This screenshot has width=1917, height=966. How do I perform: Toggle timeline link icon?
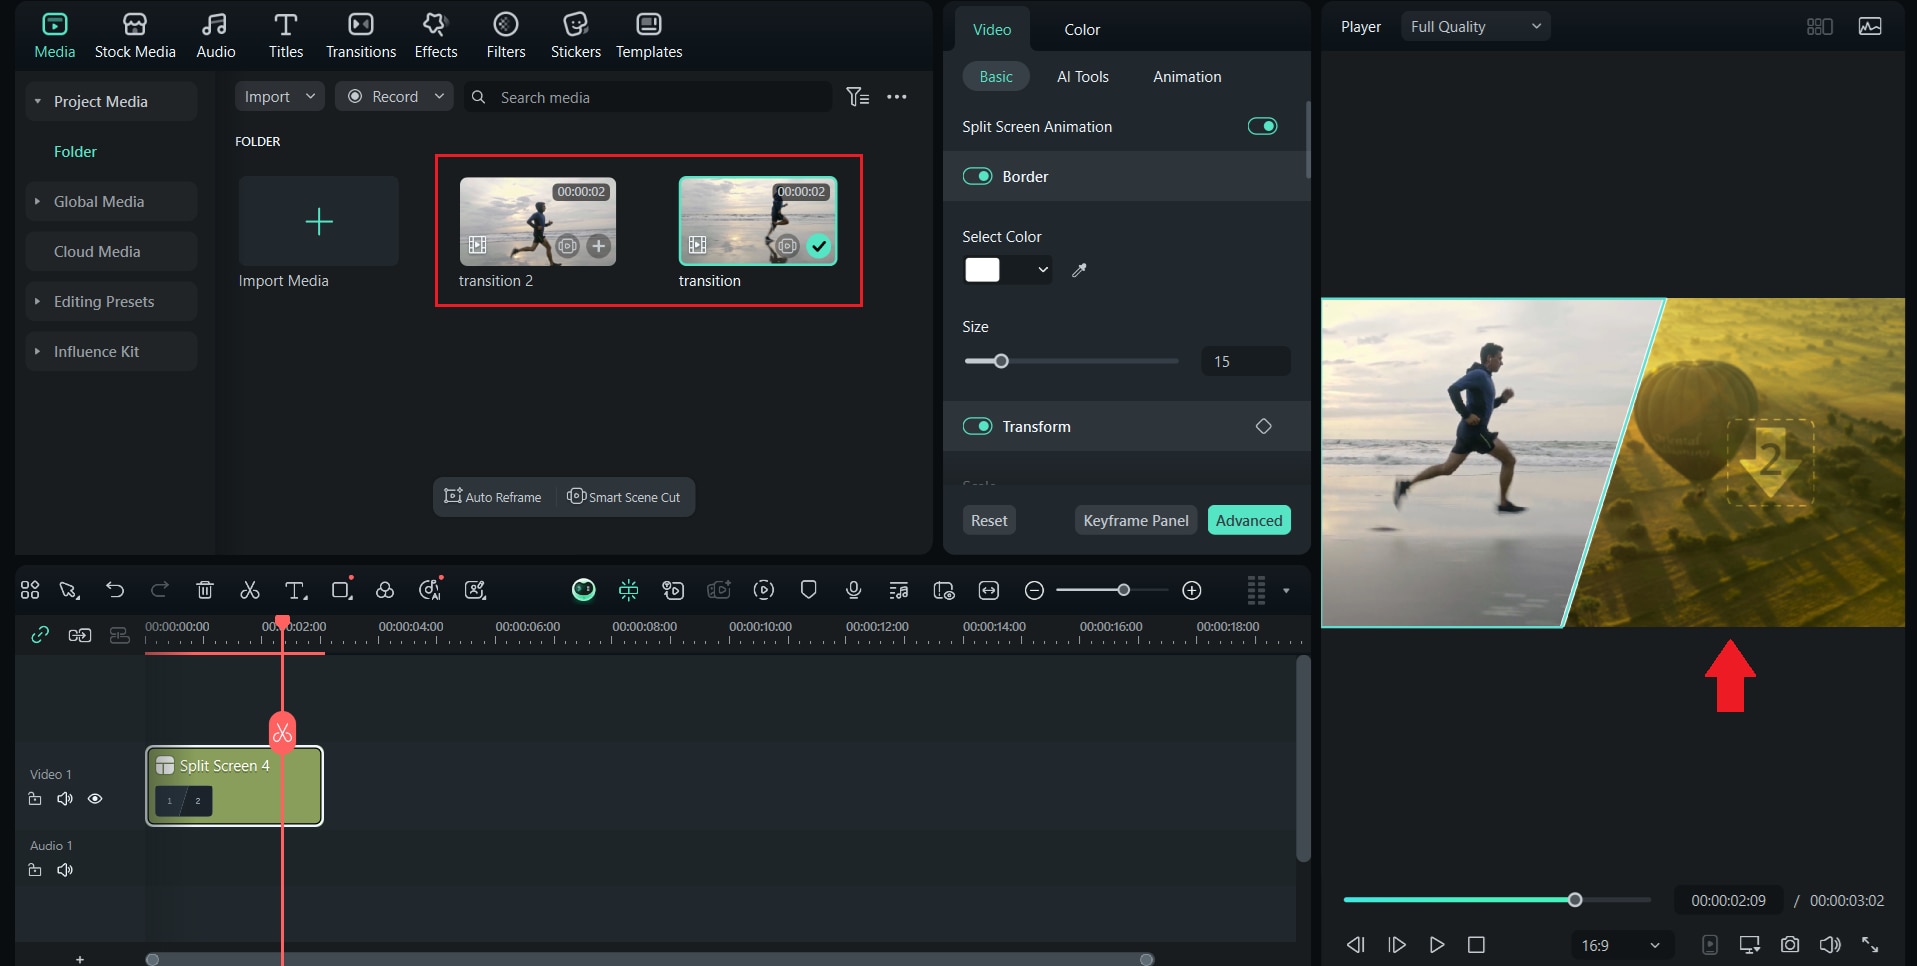click(40, 635)
